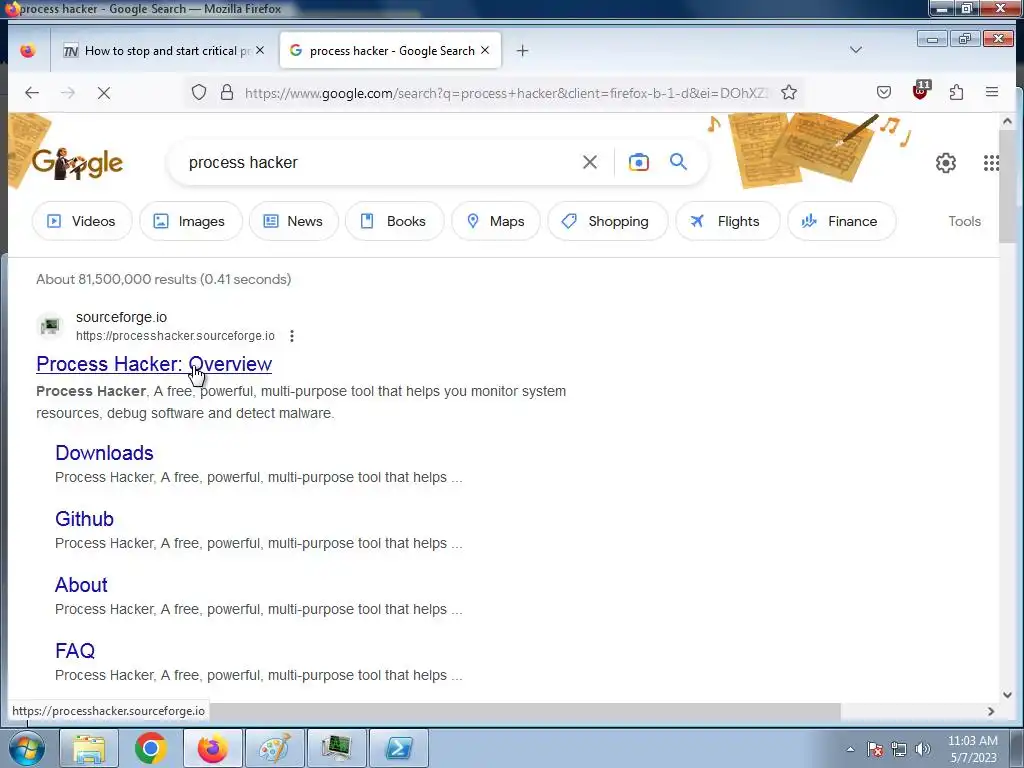1024x768 pixels.
Task: Open the FAQ sitelink
Action: click(x=75, y=651)
